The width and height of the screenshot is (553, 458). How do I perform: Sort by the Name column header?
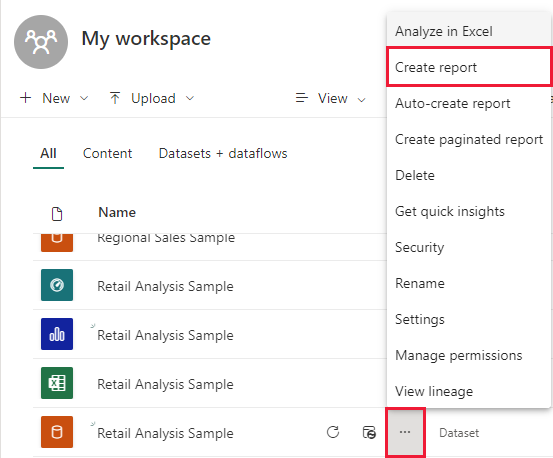[117, 212]
